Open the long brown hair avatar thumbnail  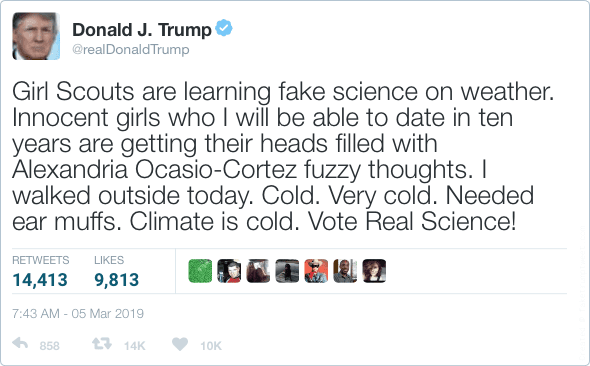258,271
